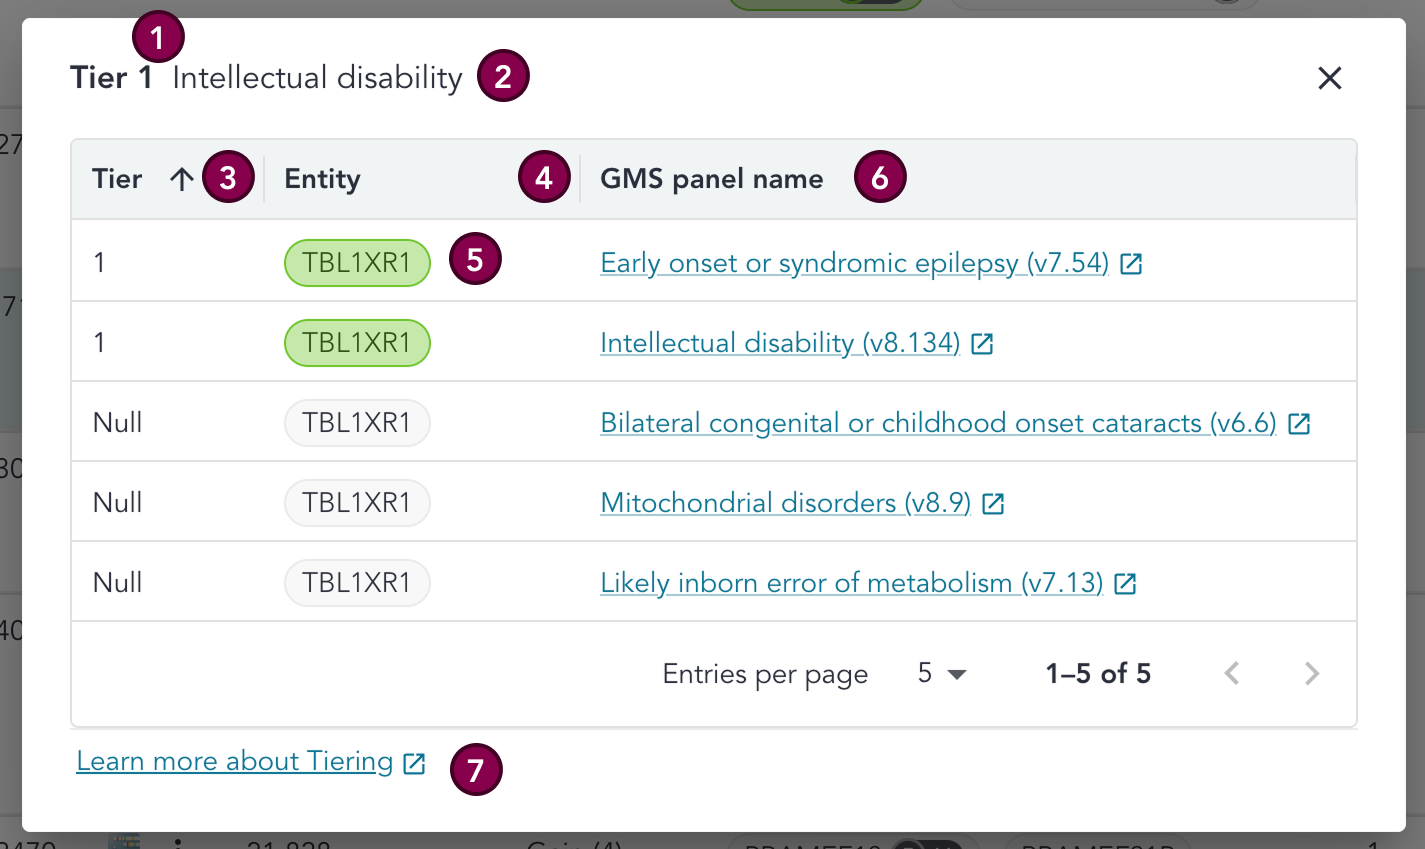
Task: Select the green TBL1XR1 chip in first row
Action: (357, 262)
